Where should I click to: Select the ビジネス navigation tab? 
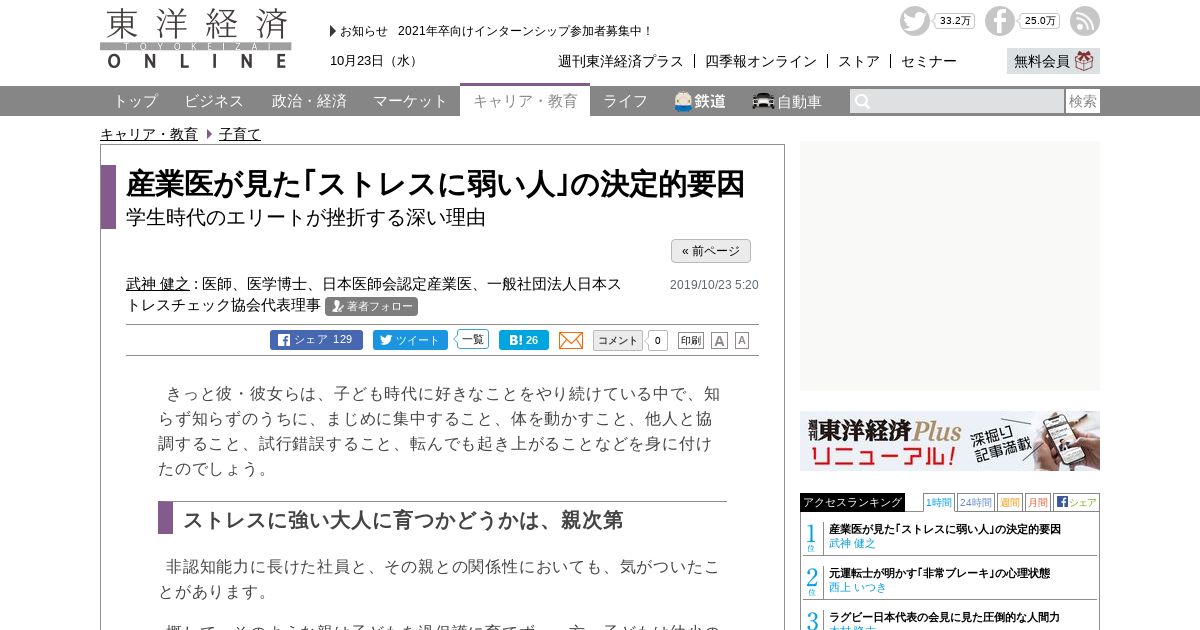coord(214,101)
